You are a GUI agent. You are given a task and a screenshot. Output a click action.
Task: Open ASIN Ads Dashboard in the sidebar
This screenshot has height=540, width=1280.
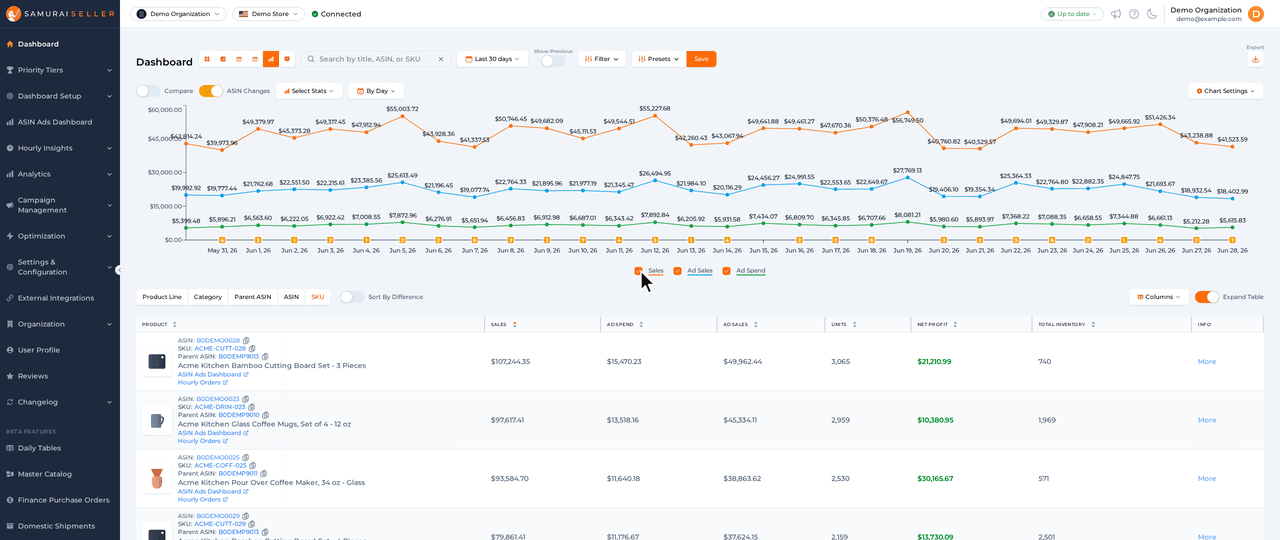pos(60,122)
